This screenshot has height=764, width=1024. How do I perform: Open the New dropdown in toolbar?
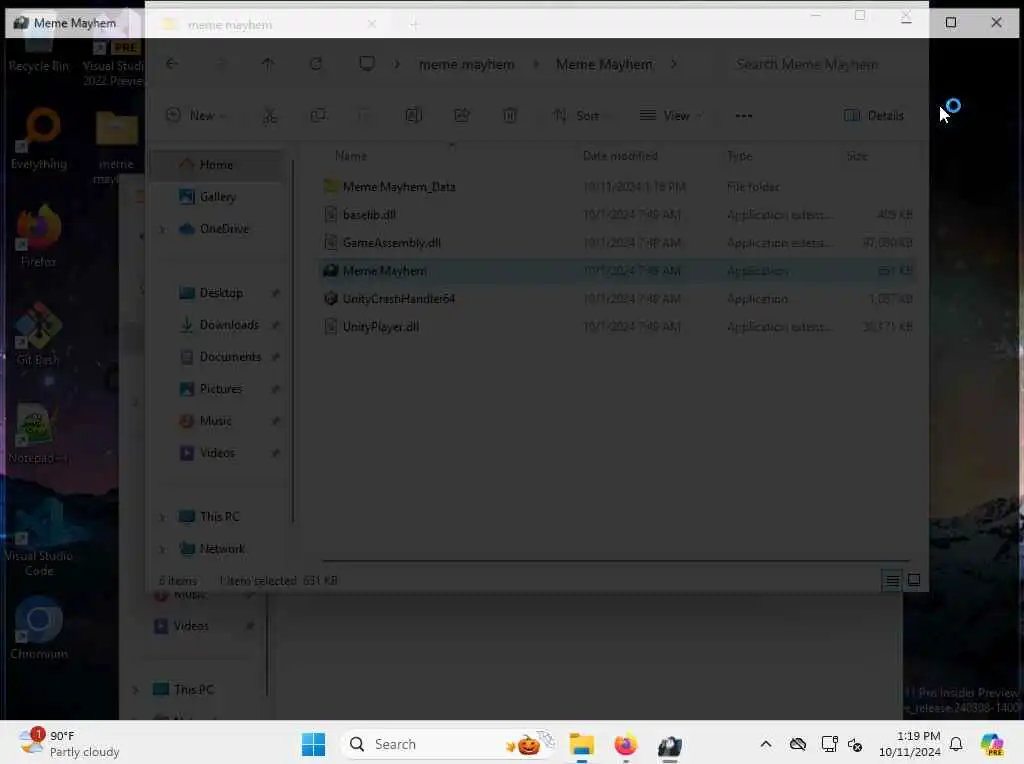[x=196, y=116]
